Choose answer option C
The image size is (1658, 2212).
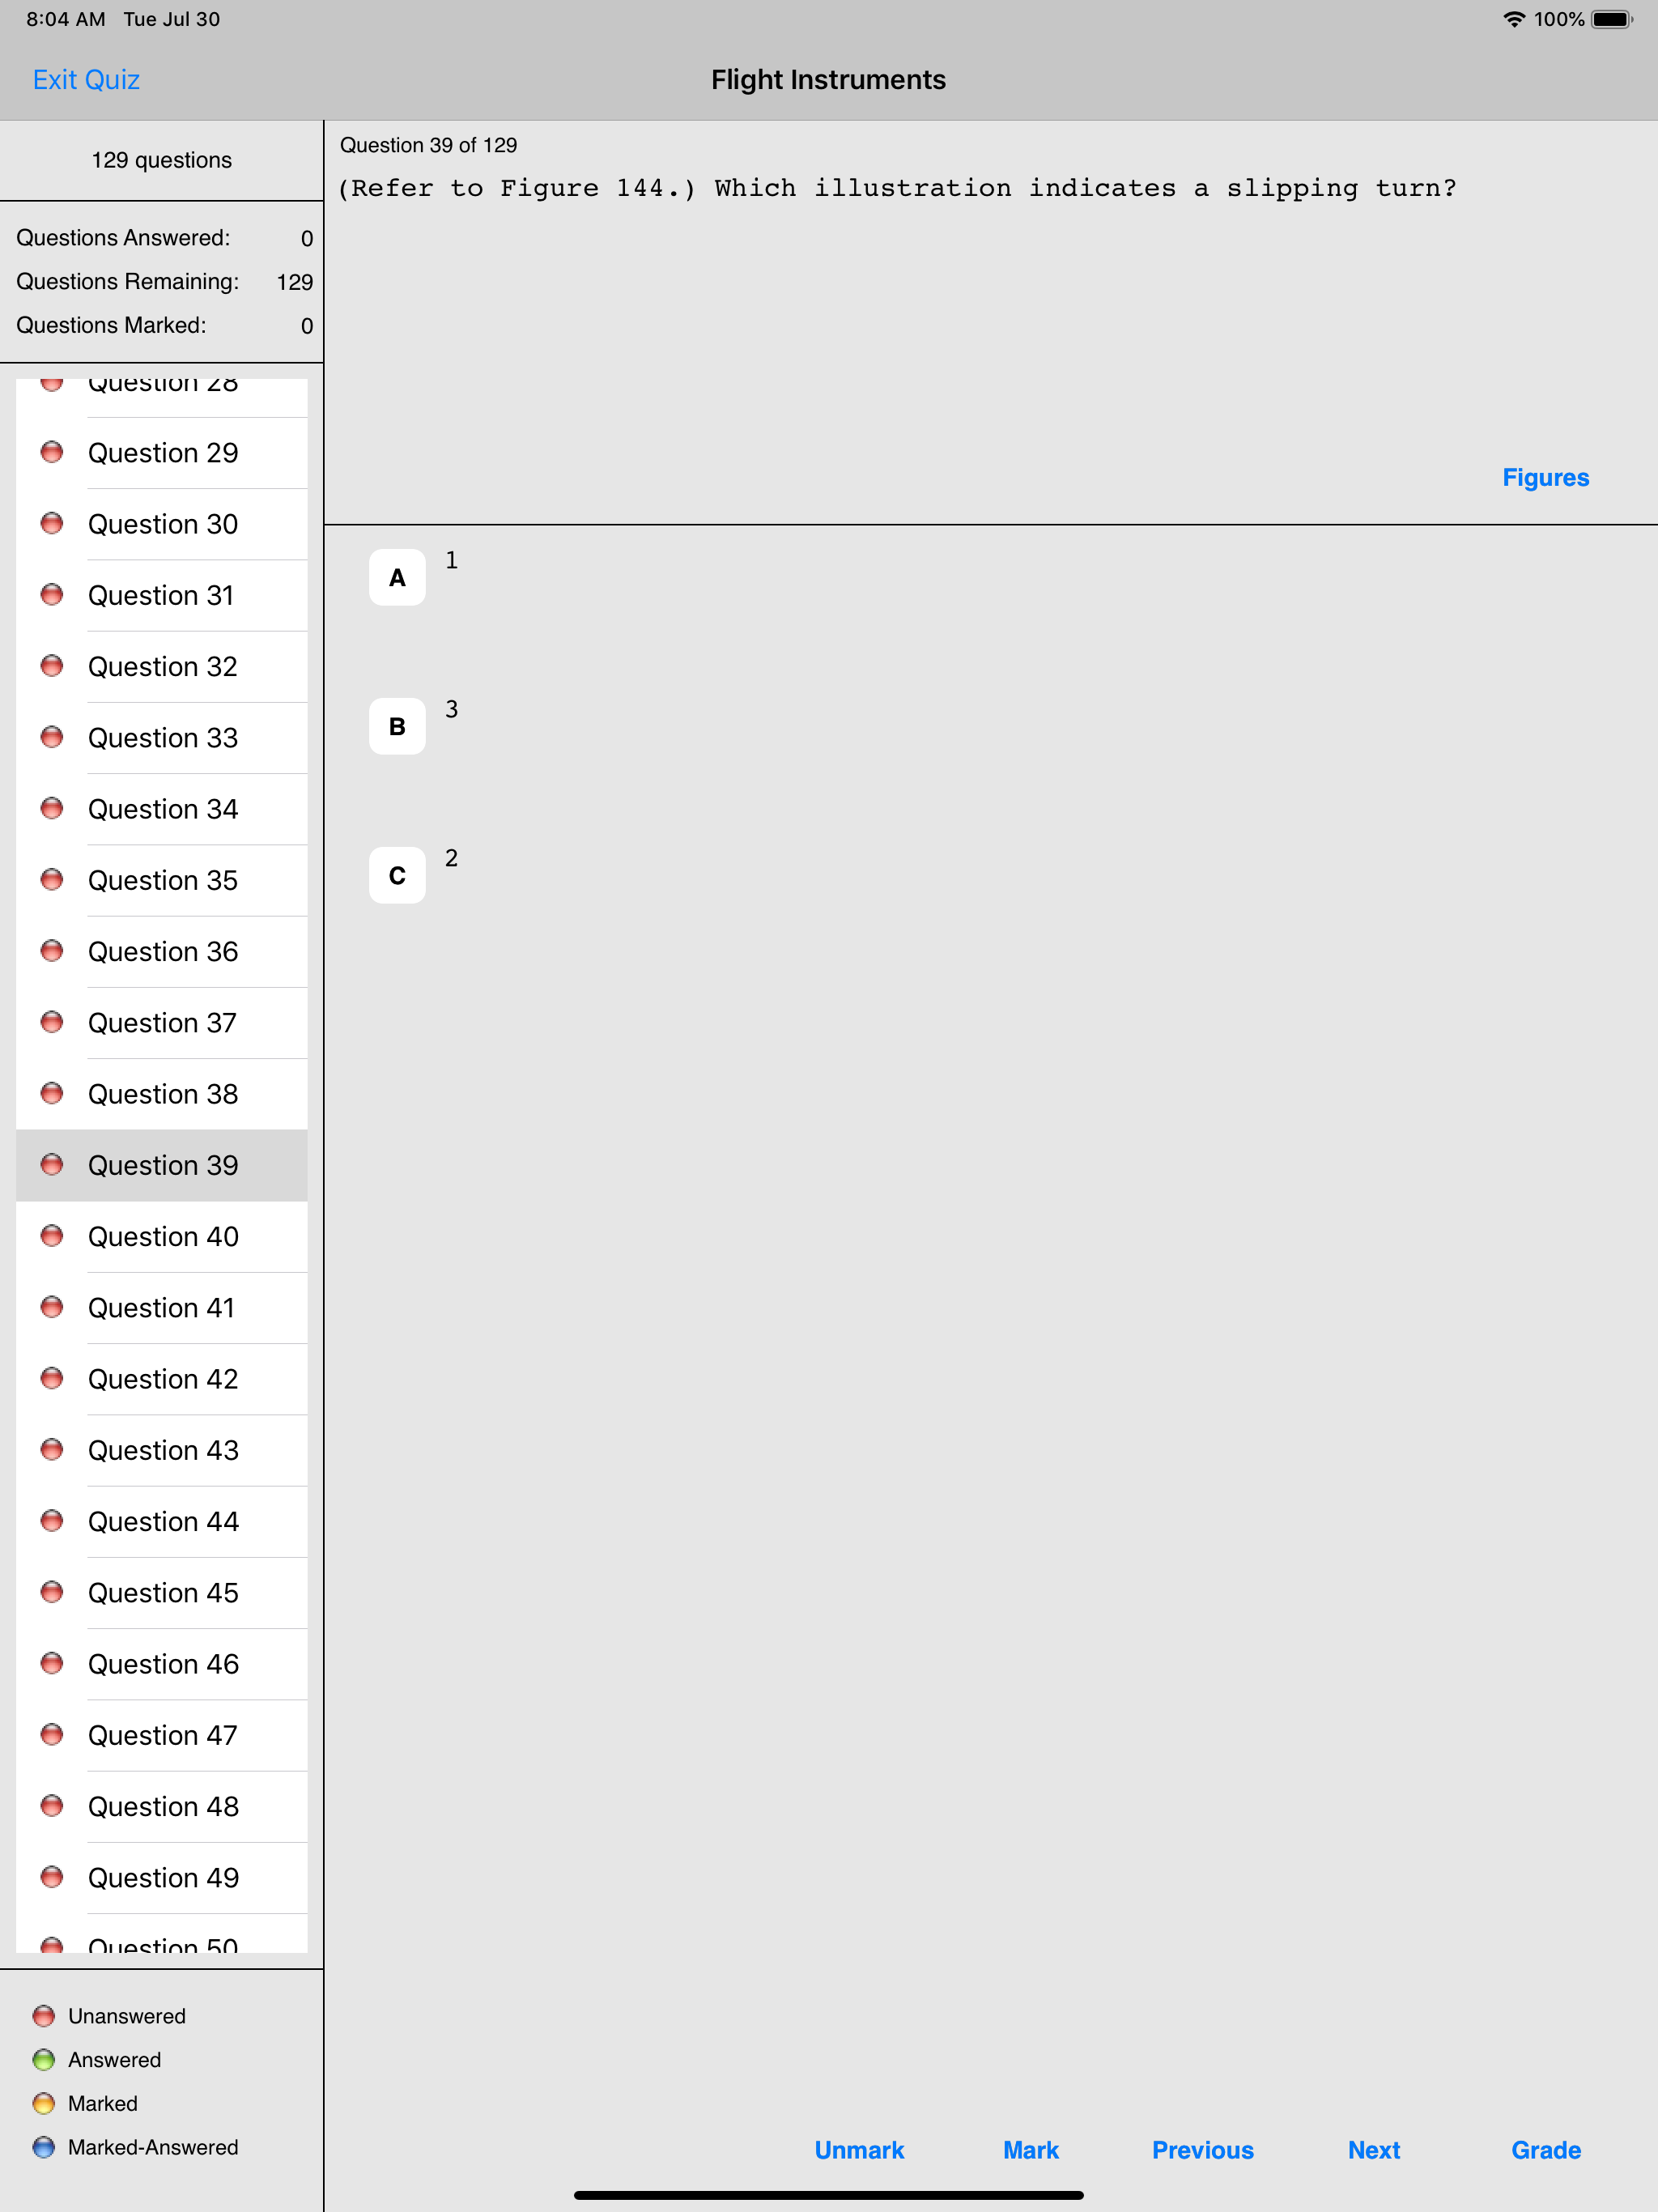pos(397,875)
